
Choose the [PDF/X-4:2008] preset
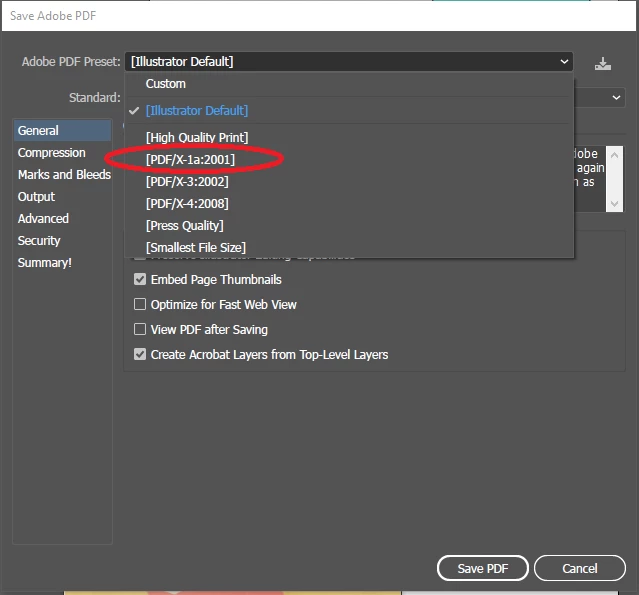pyautogui.click(x=349, y=203)
